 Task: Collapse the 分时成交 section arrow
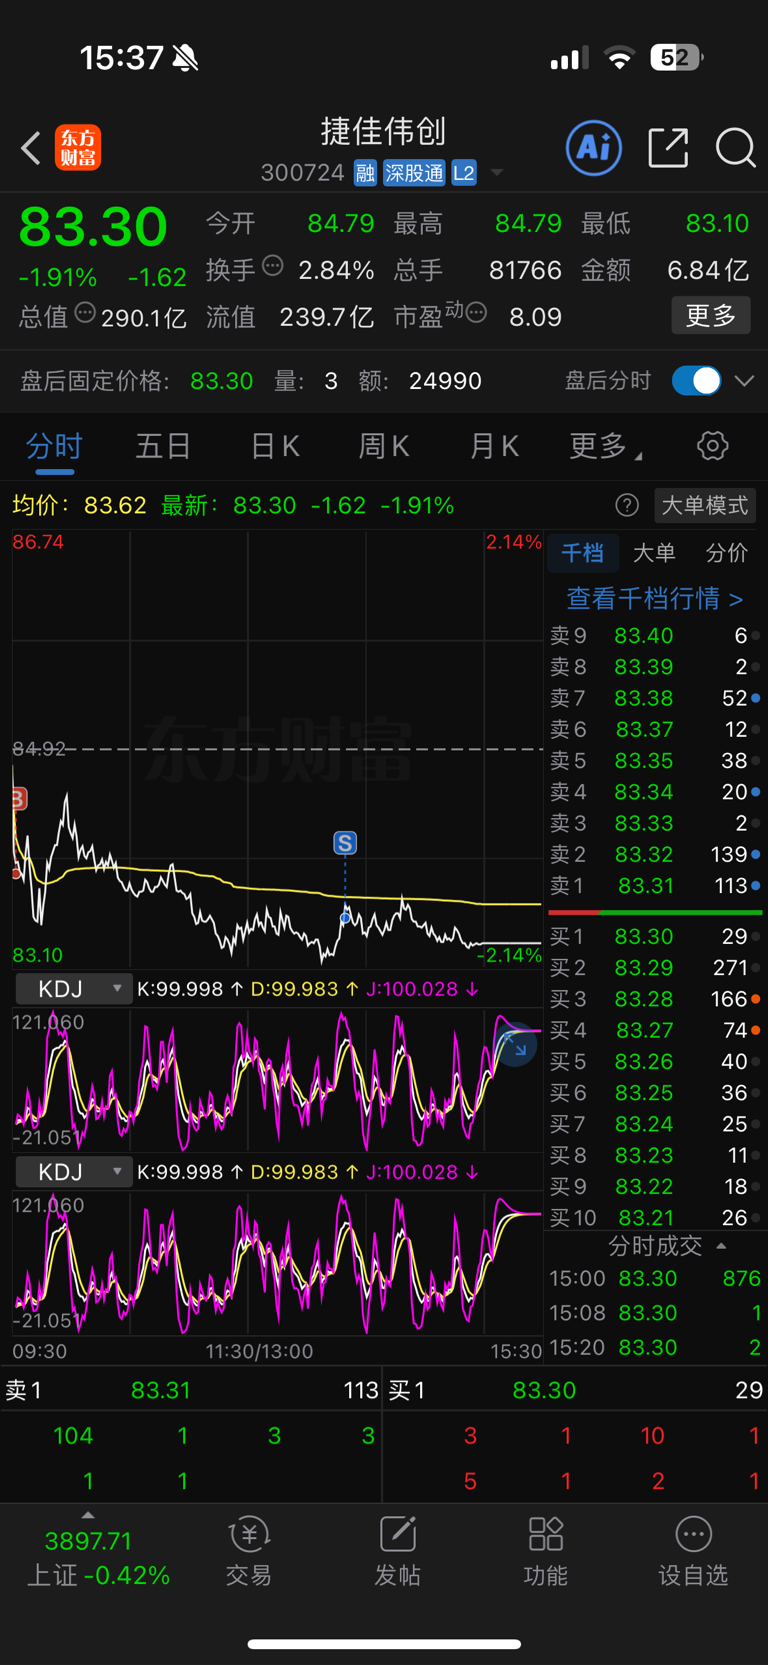pyautogui.click(x=721, y=1246)
